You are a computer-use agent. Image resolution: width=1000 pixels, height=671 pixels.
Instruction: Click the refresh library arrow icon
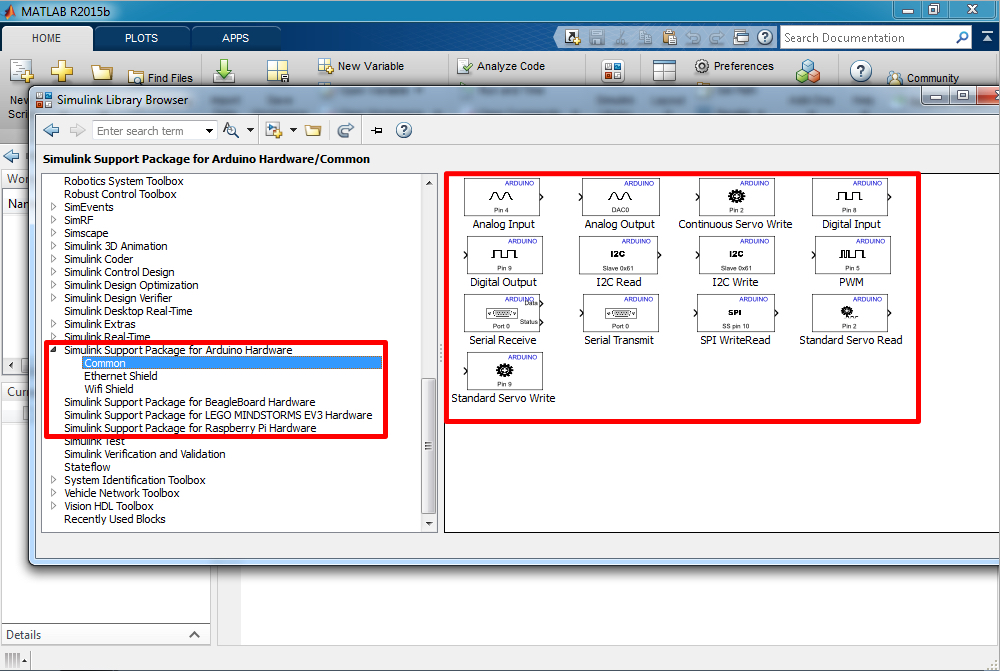point(345,130)
